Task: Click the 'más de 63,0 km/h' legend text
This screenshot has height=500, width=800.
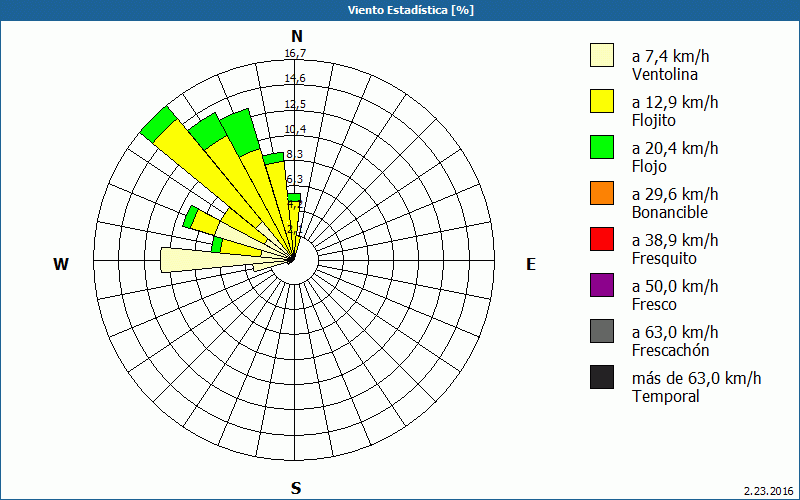Action: (x=696, y=378)
